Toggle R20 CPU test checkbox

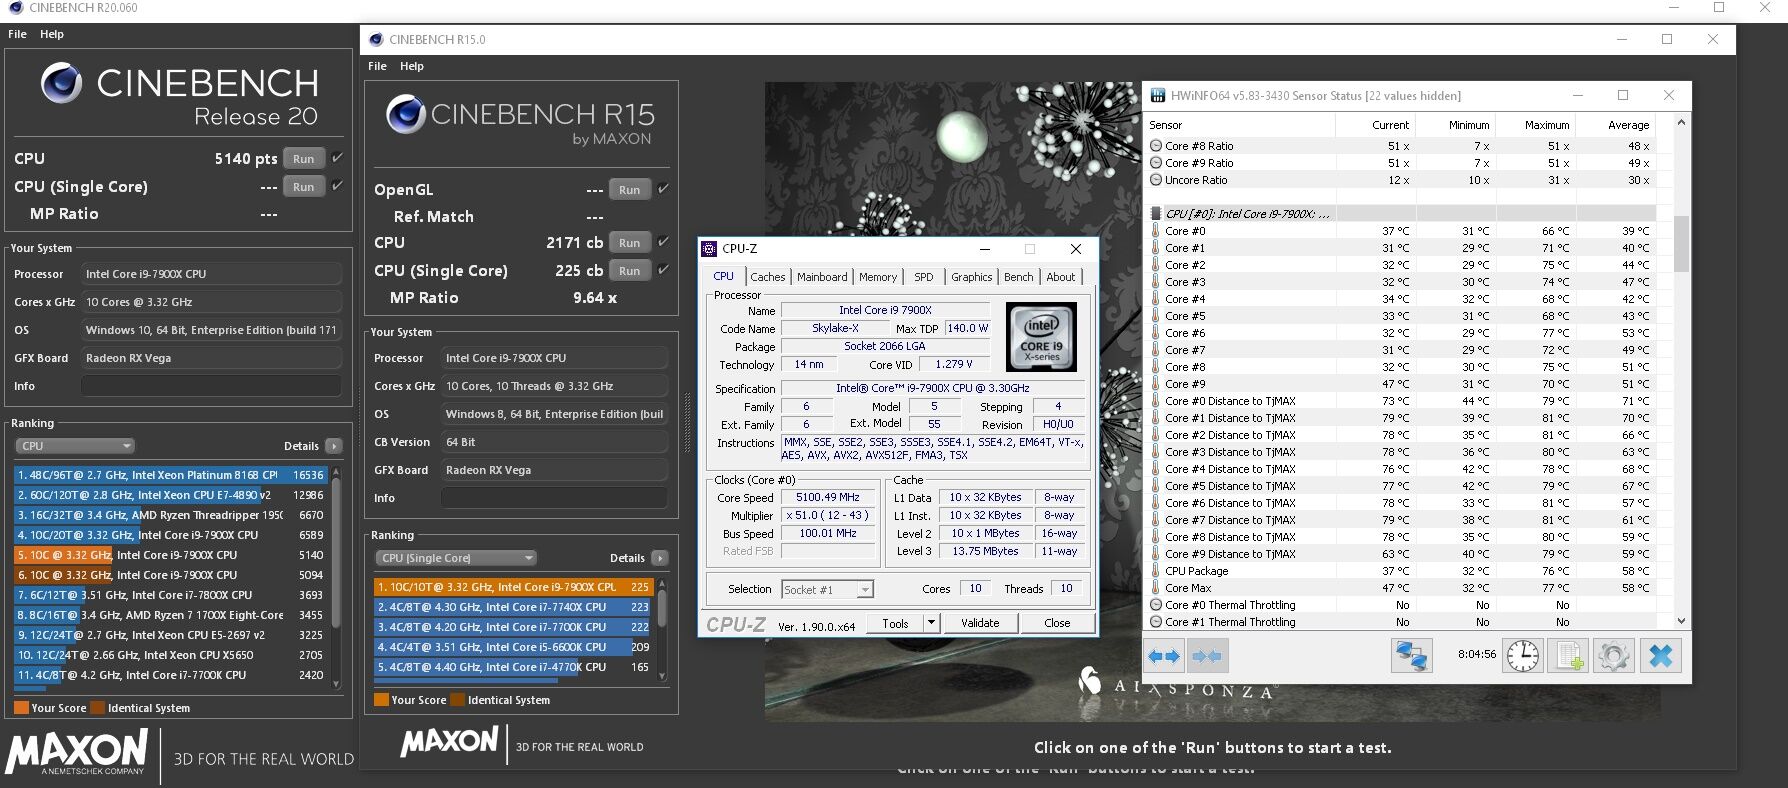tap(338, 158)
